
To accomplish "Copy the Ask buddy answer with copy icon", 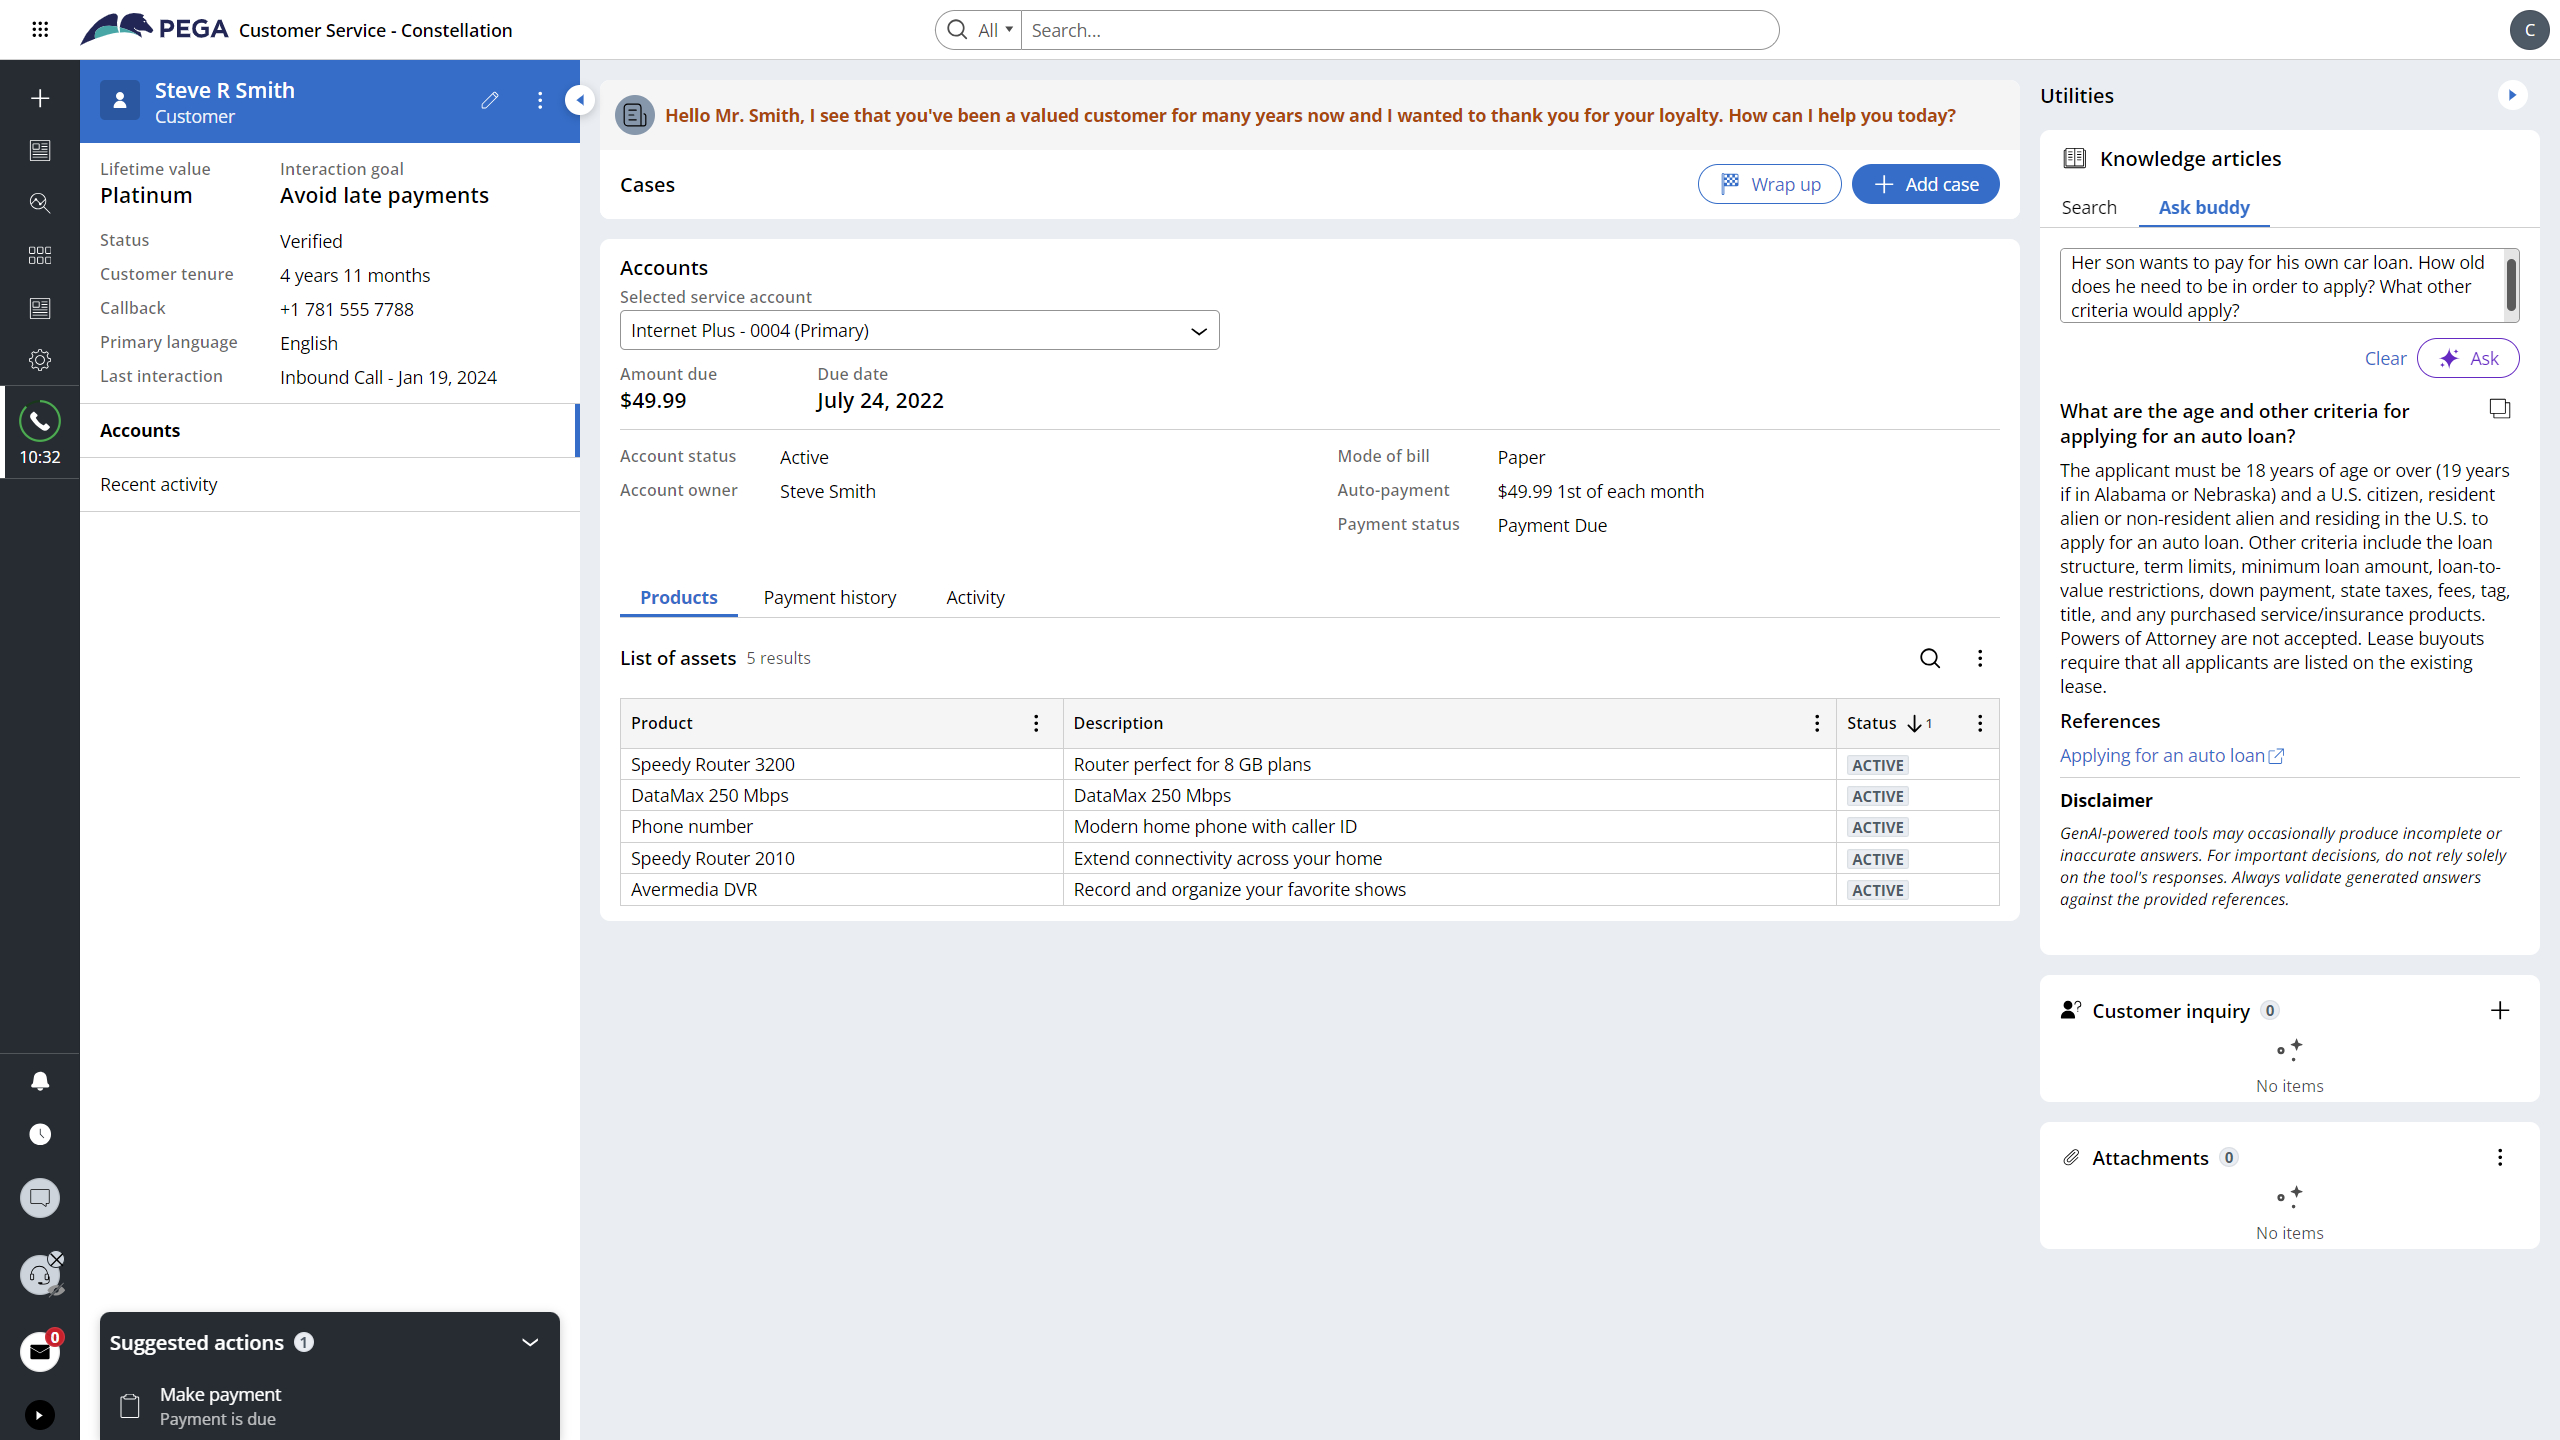I will click(2500, 409).
